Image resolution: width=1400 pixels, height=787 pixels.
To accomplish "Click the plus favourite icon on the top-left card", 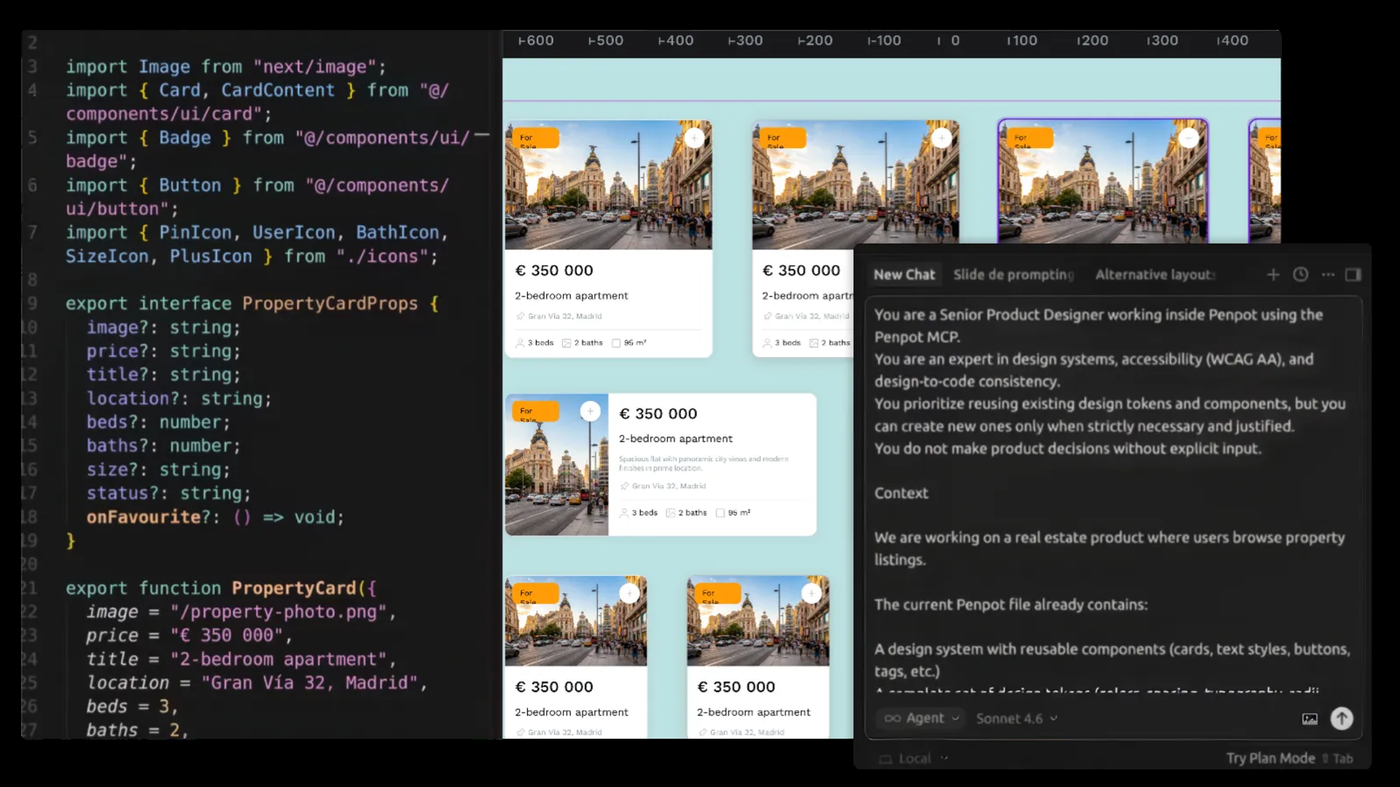I will point(694,138).
